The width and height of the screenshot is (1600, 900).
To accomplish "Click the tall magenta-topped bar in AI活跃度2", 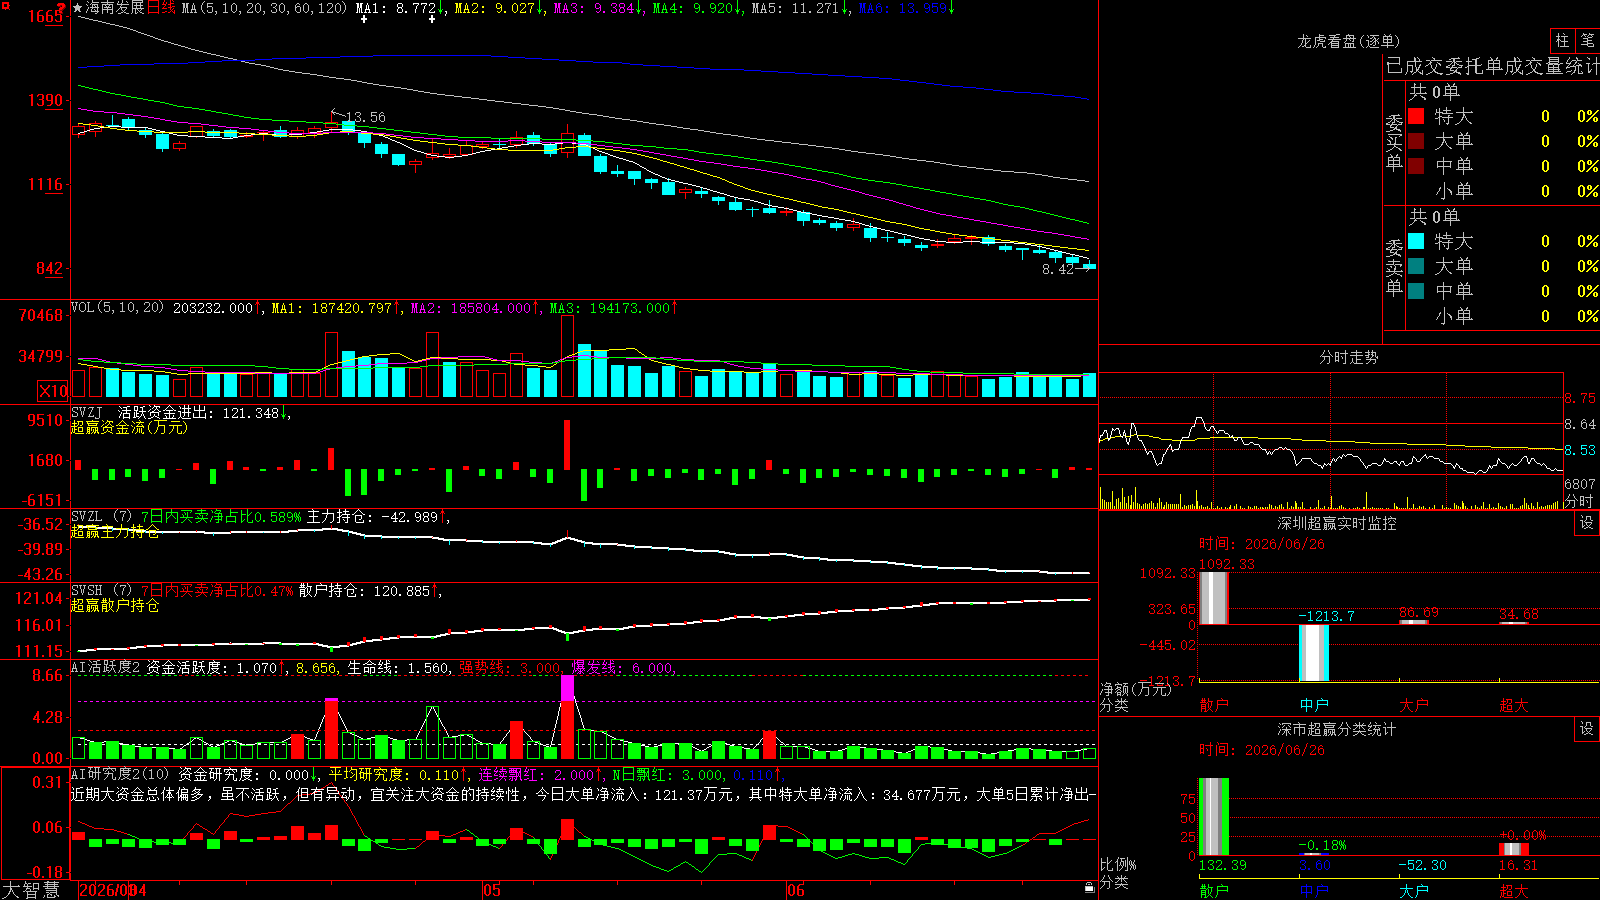I will click(567, 716).
